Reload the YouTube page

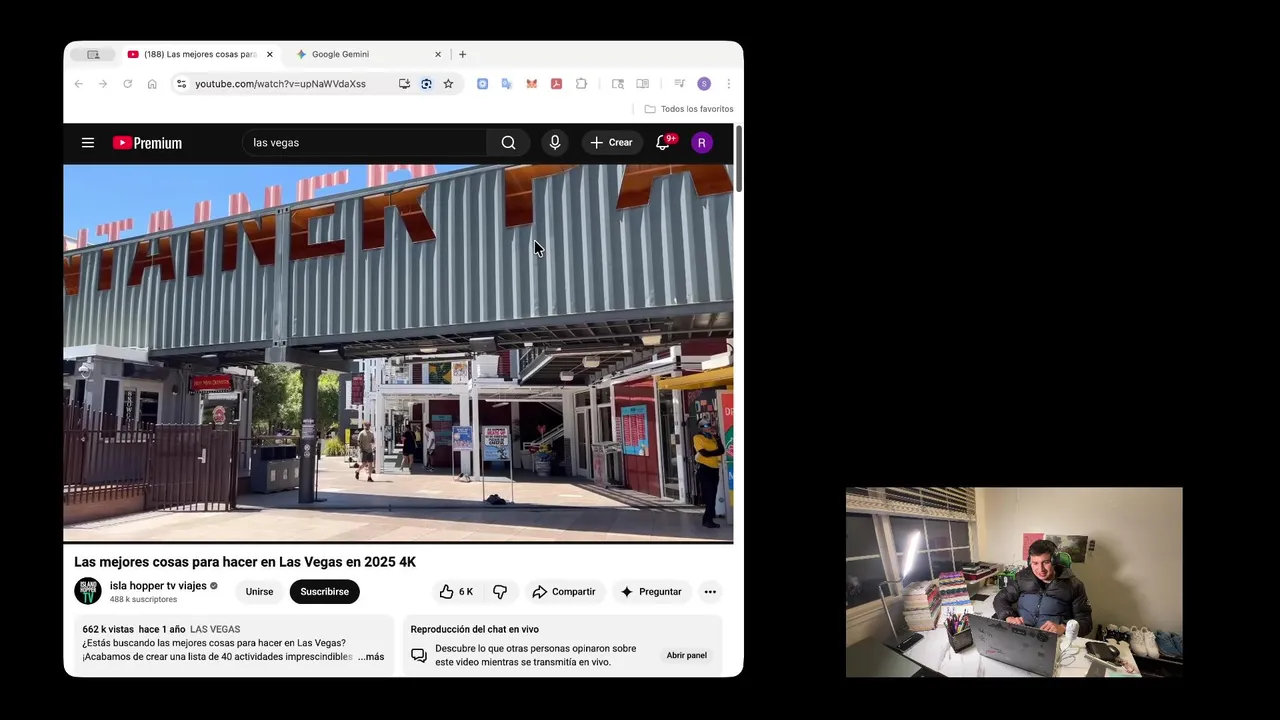coord(127,84)
